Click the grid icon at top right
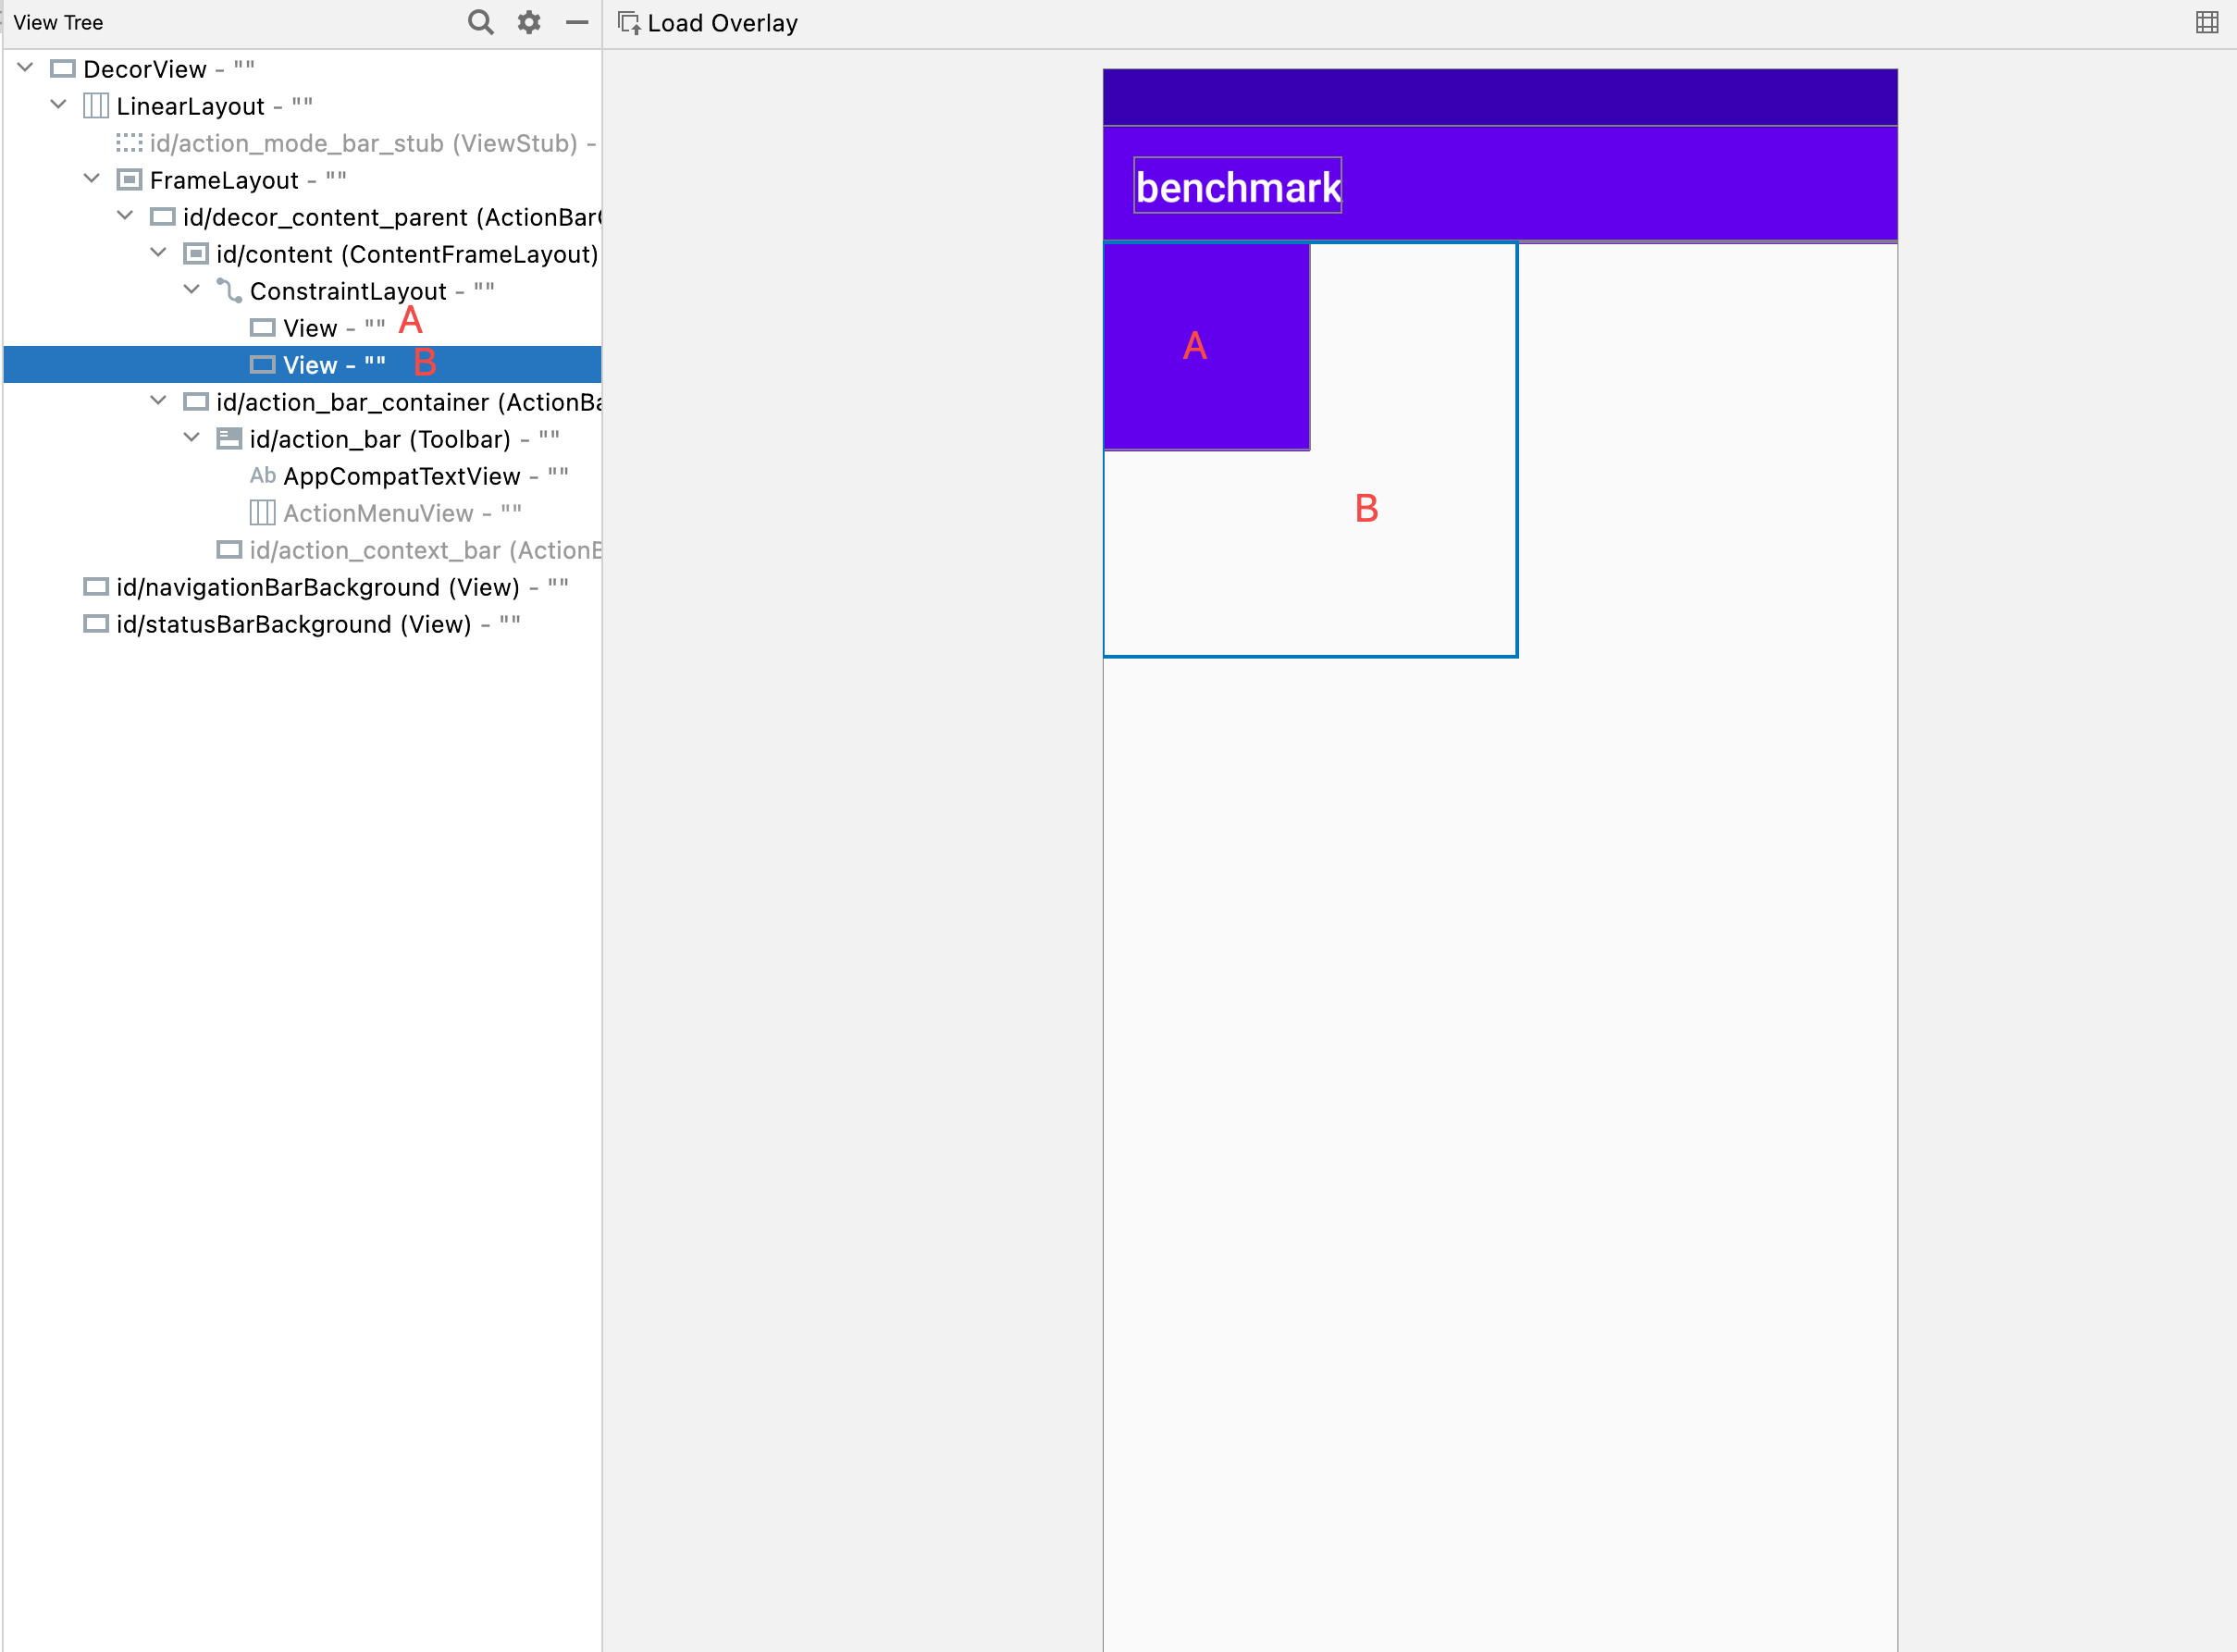 click(x=2207, y=22)
